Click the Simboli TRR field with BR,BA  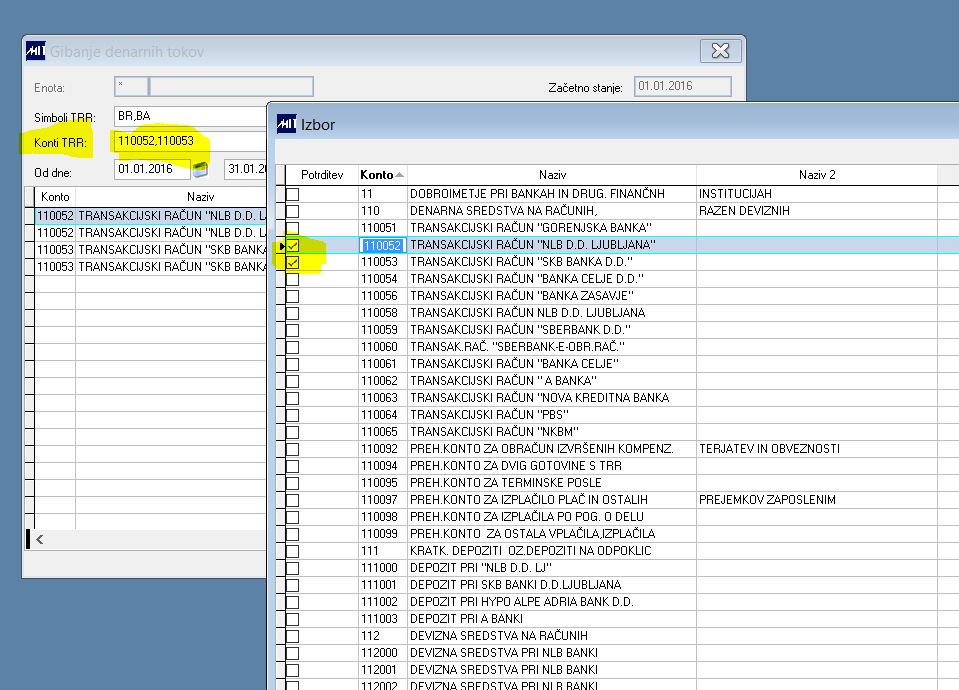190,116
